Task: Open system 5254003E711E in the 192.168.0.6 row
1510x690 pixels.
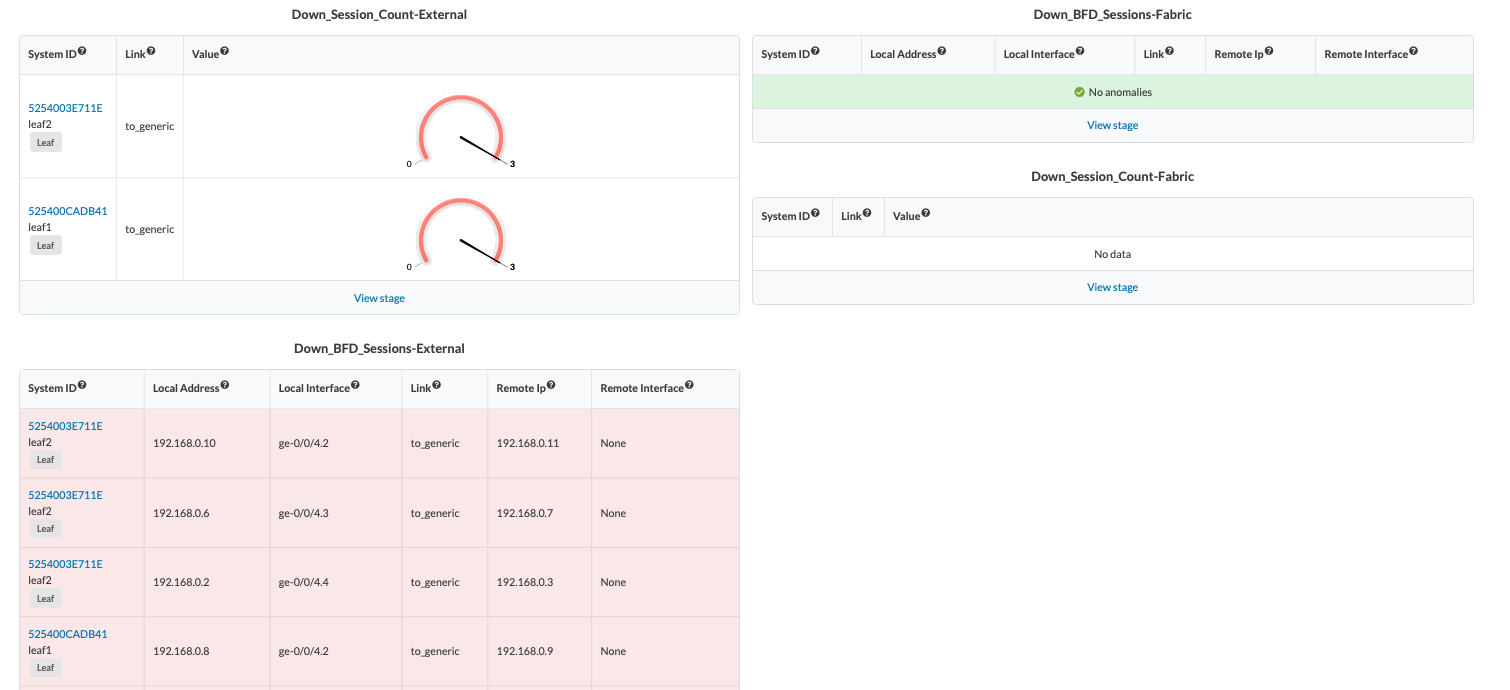Action: (65, 495)
